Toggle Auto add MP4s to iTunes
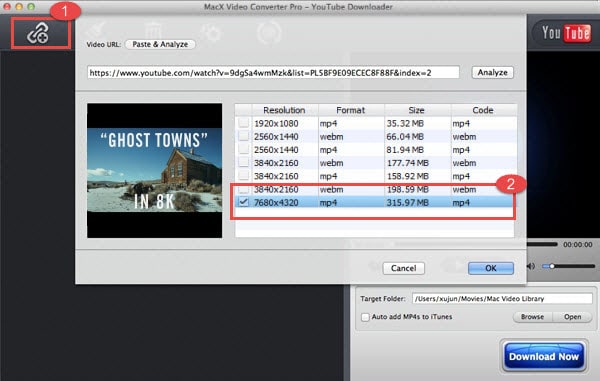This screenshot has height=381, width=600. tap(365, 317)
